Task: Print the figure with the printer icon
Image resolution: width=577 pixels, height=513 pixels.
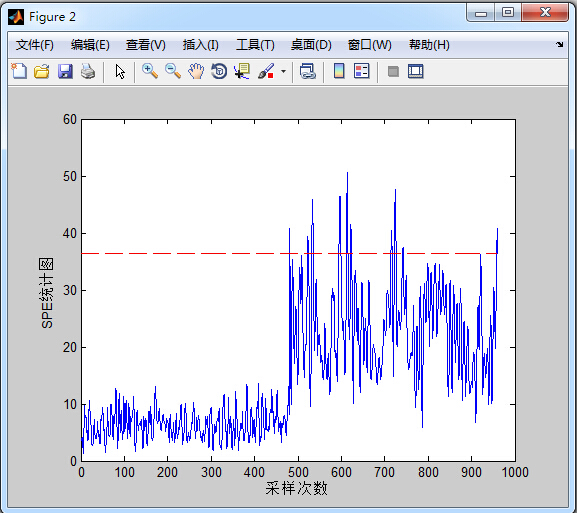Action: [88, 71]
